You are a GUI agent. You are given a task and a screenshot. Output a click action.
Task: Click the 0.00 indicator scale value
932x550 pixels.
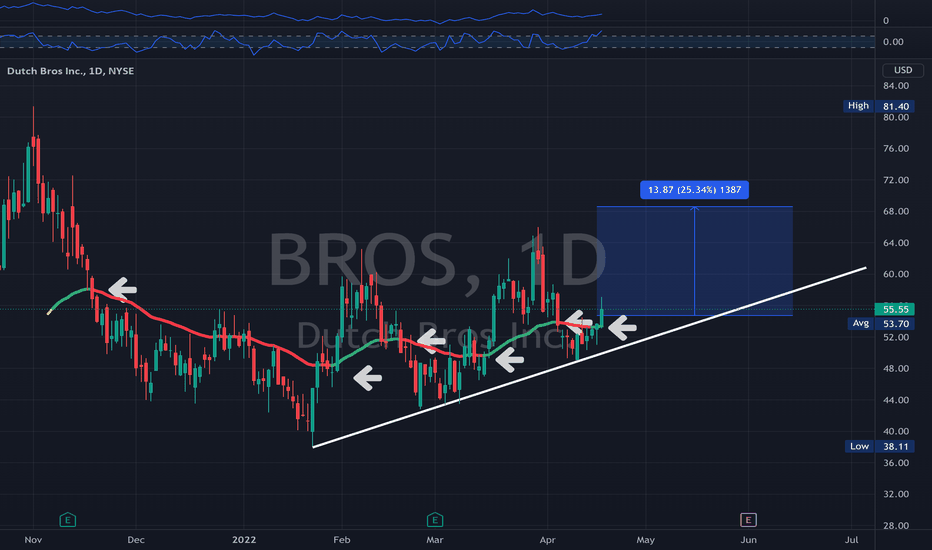(893, 42)
